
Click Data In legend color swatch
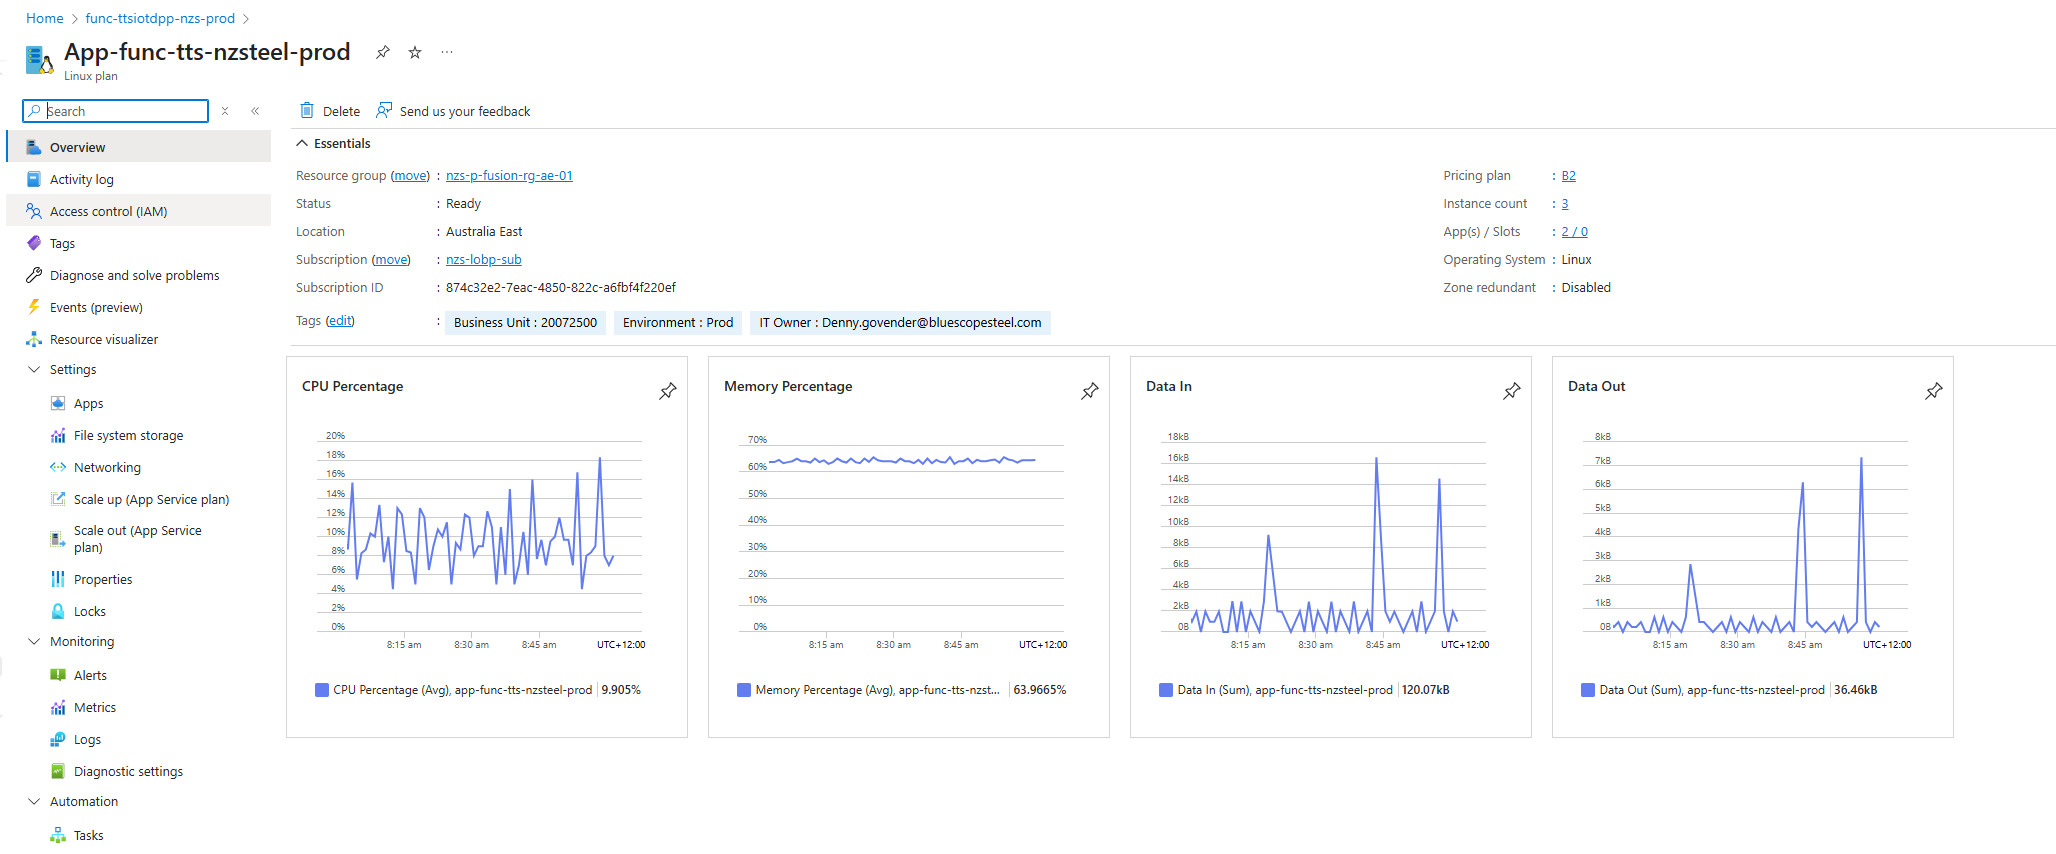[x=1166, y=689]
